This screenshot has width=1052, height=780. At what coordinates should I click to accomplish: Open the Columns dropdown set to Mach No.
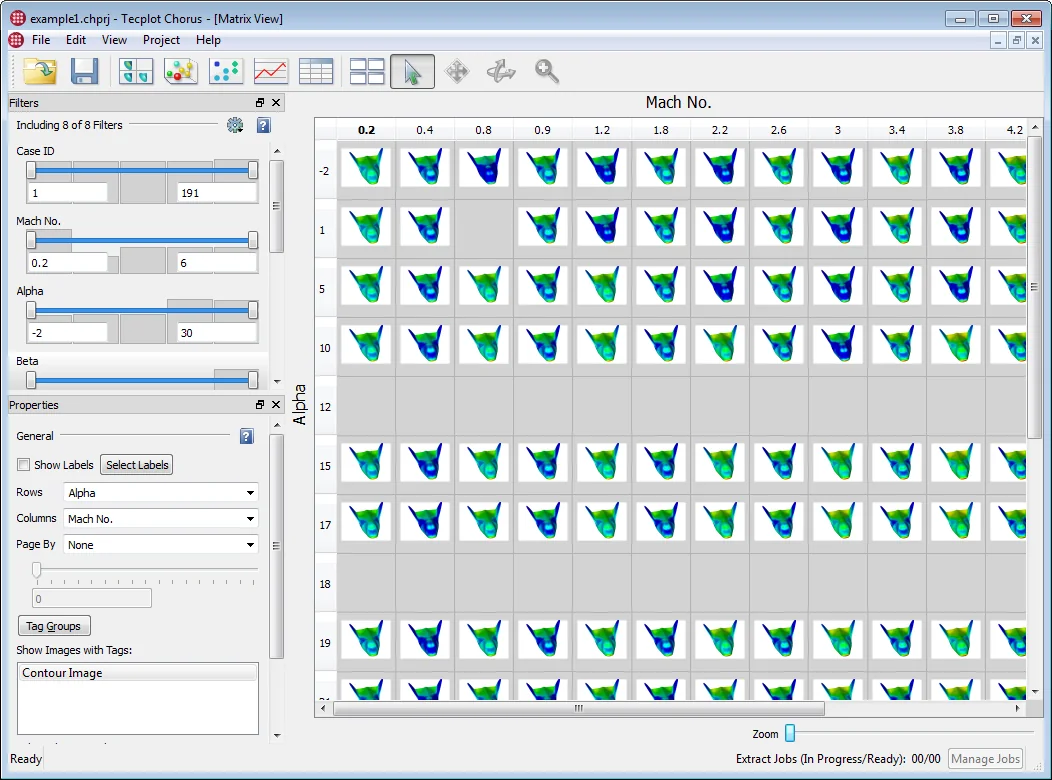click(161, 519)
